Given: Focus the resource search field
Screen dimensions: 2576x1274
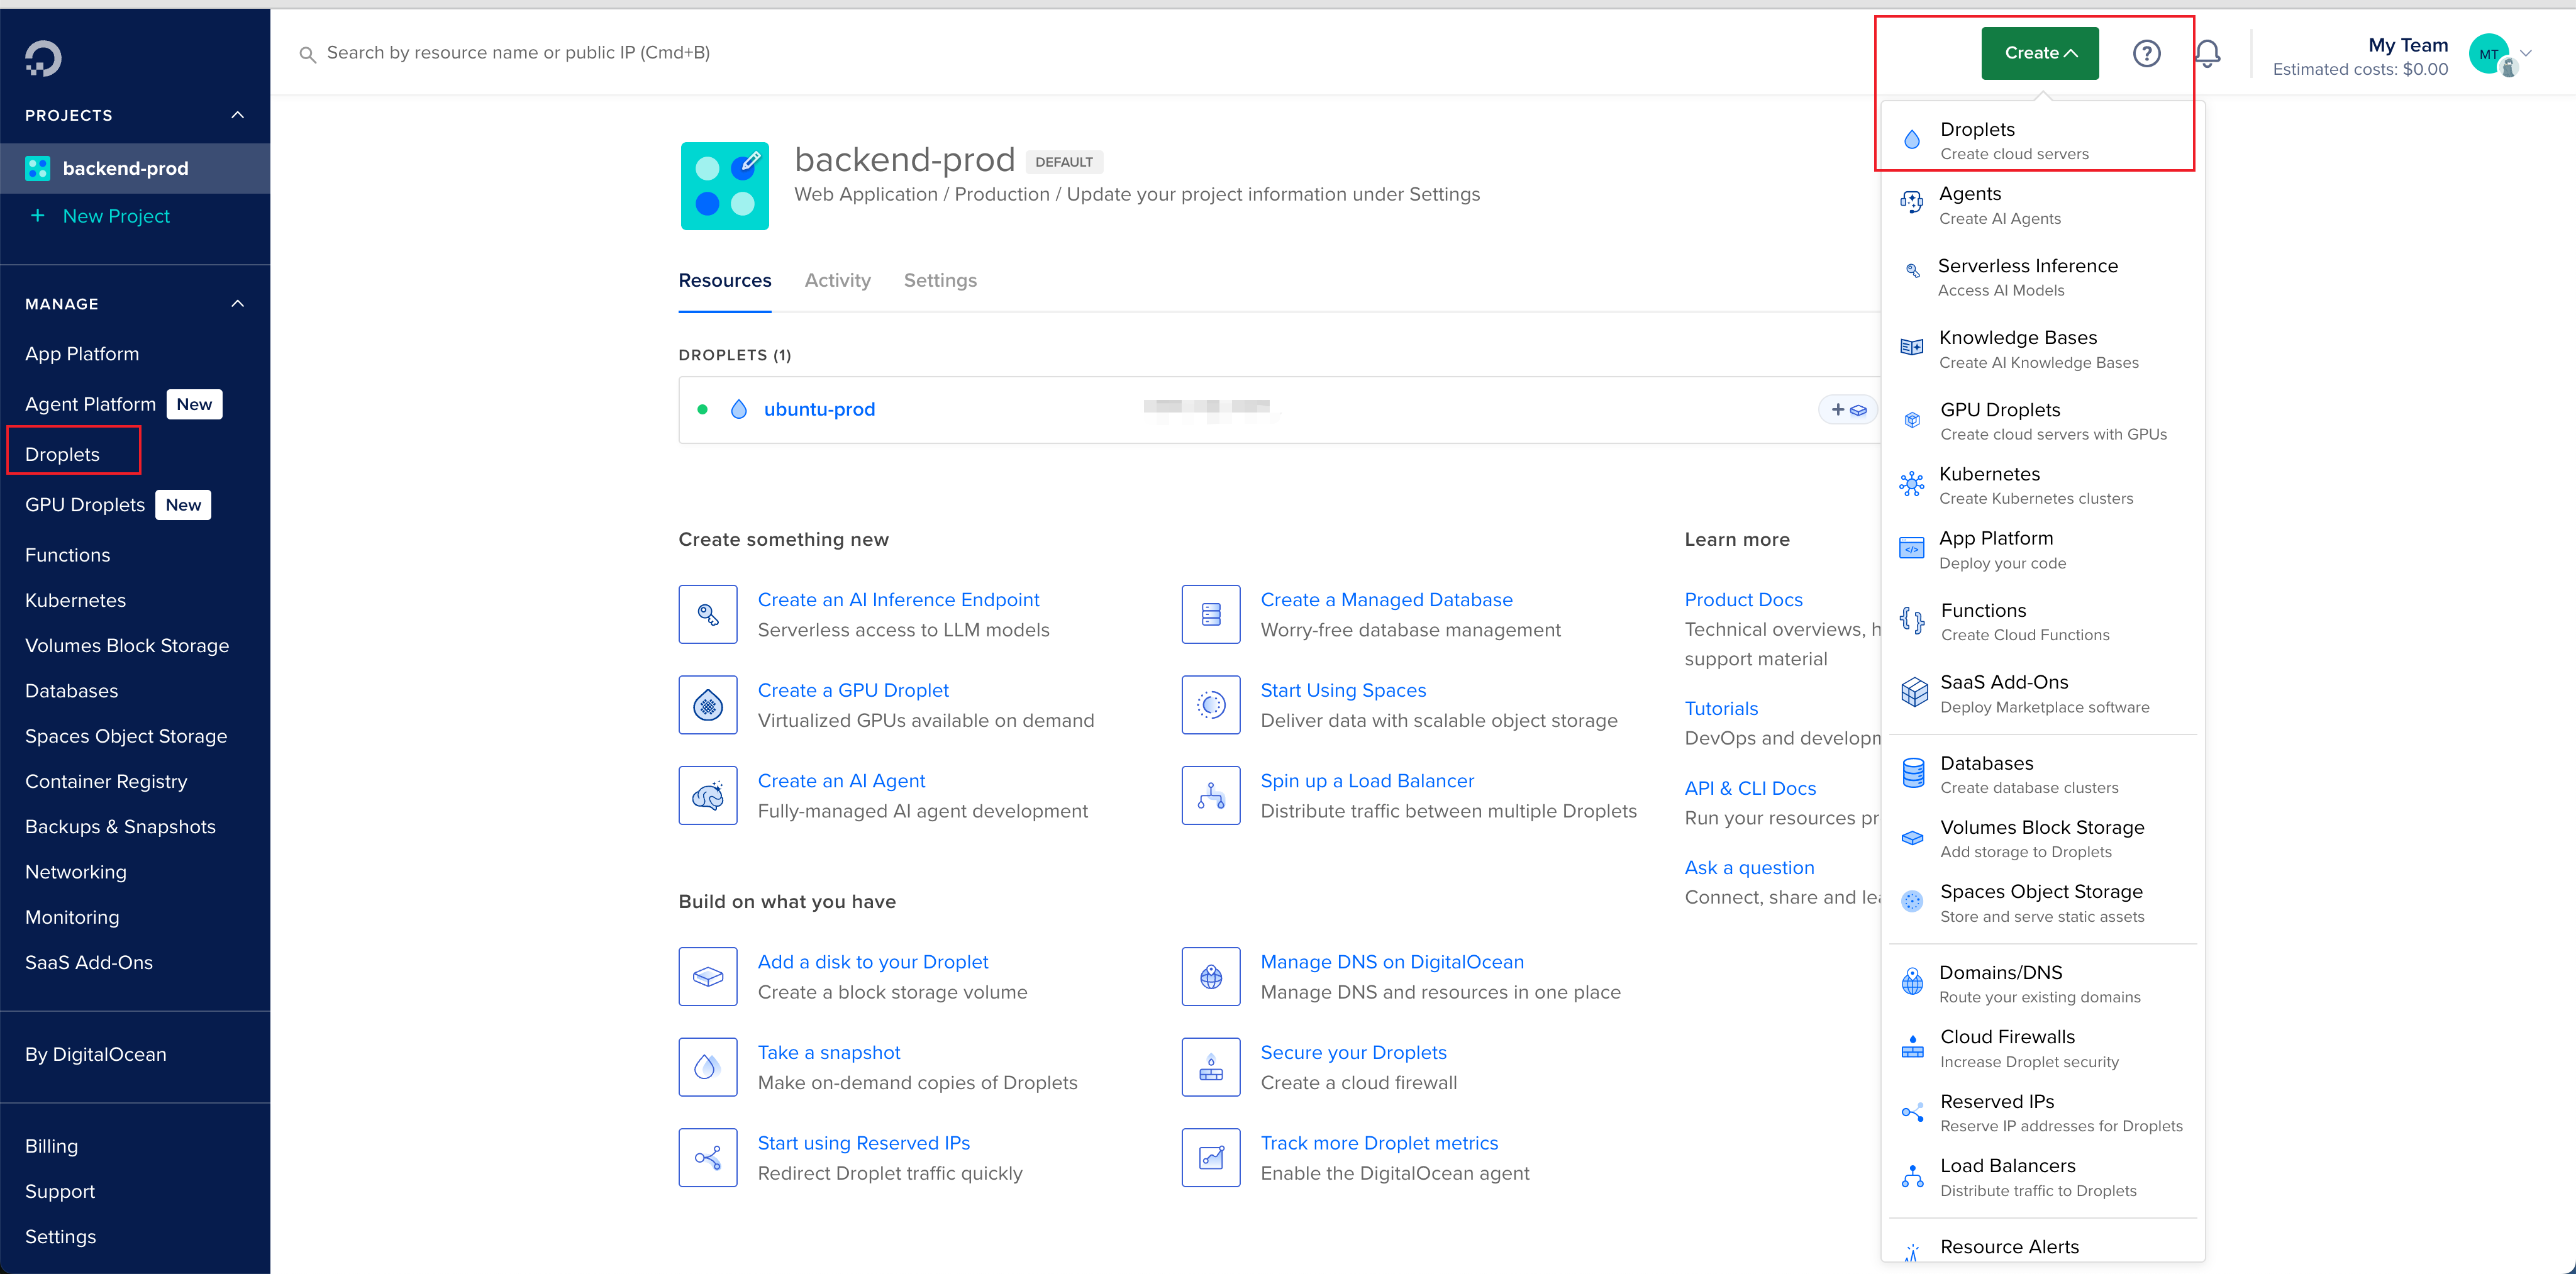Looking at the screenshot, I should (518, 53).
